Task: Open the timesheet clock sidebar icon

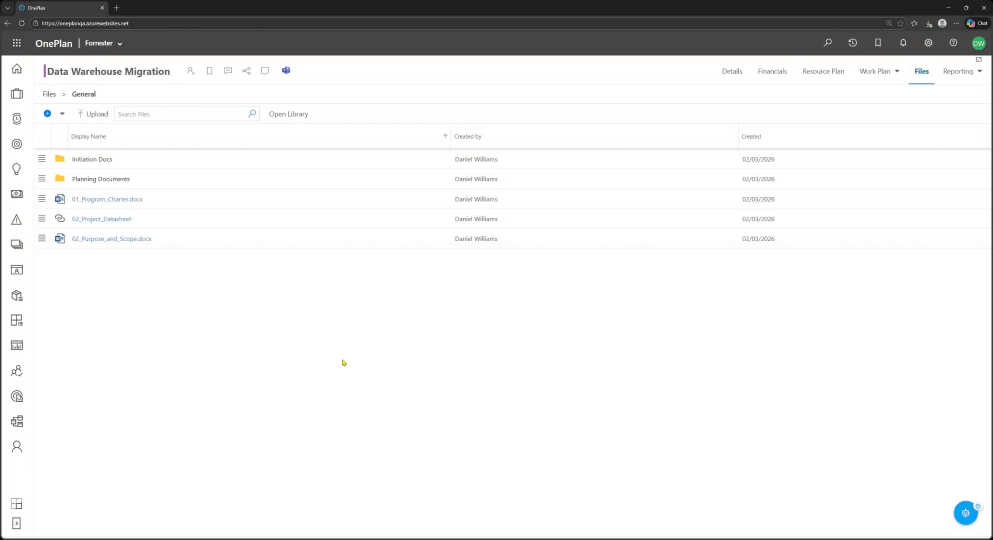Action: click(x=16, y=119)
